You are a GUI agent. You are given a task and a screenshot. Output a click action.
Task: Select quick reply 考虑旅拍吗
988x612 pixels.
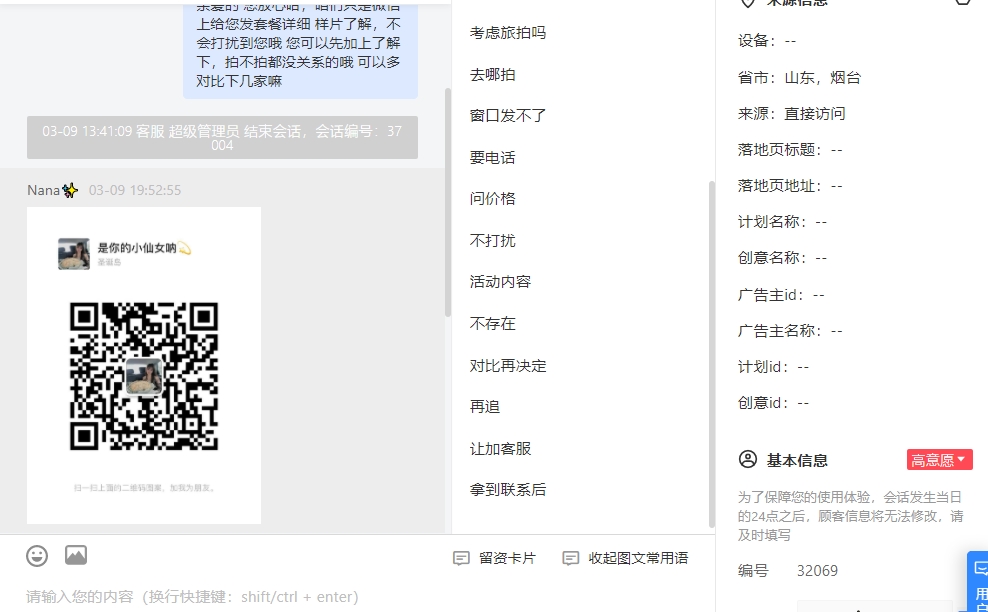pos(508,33)
